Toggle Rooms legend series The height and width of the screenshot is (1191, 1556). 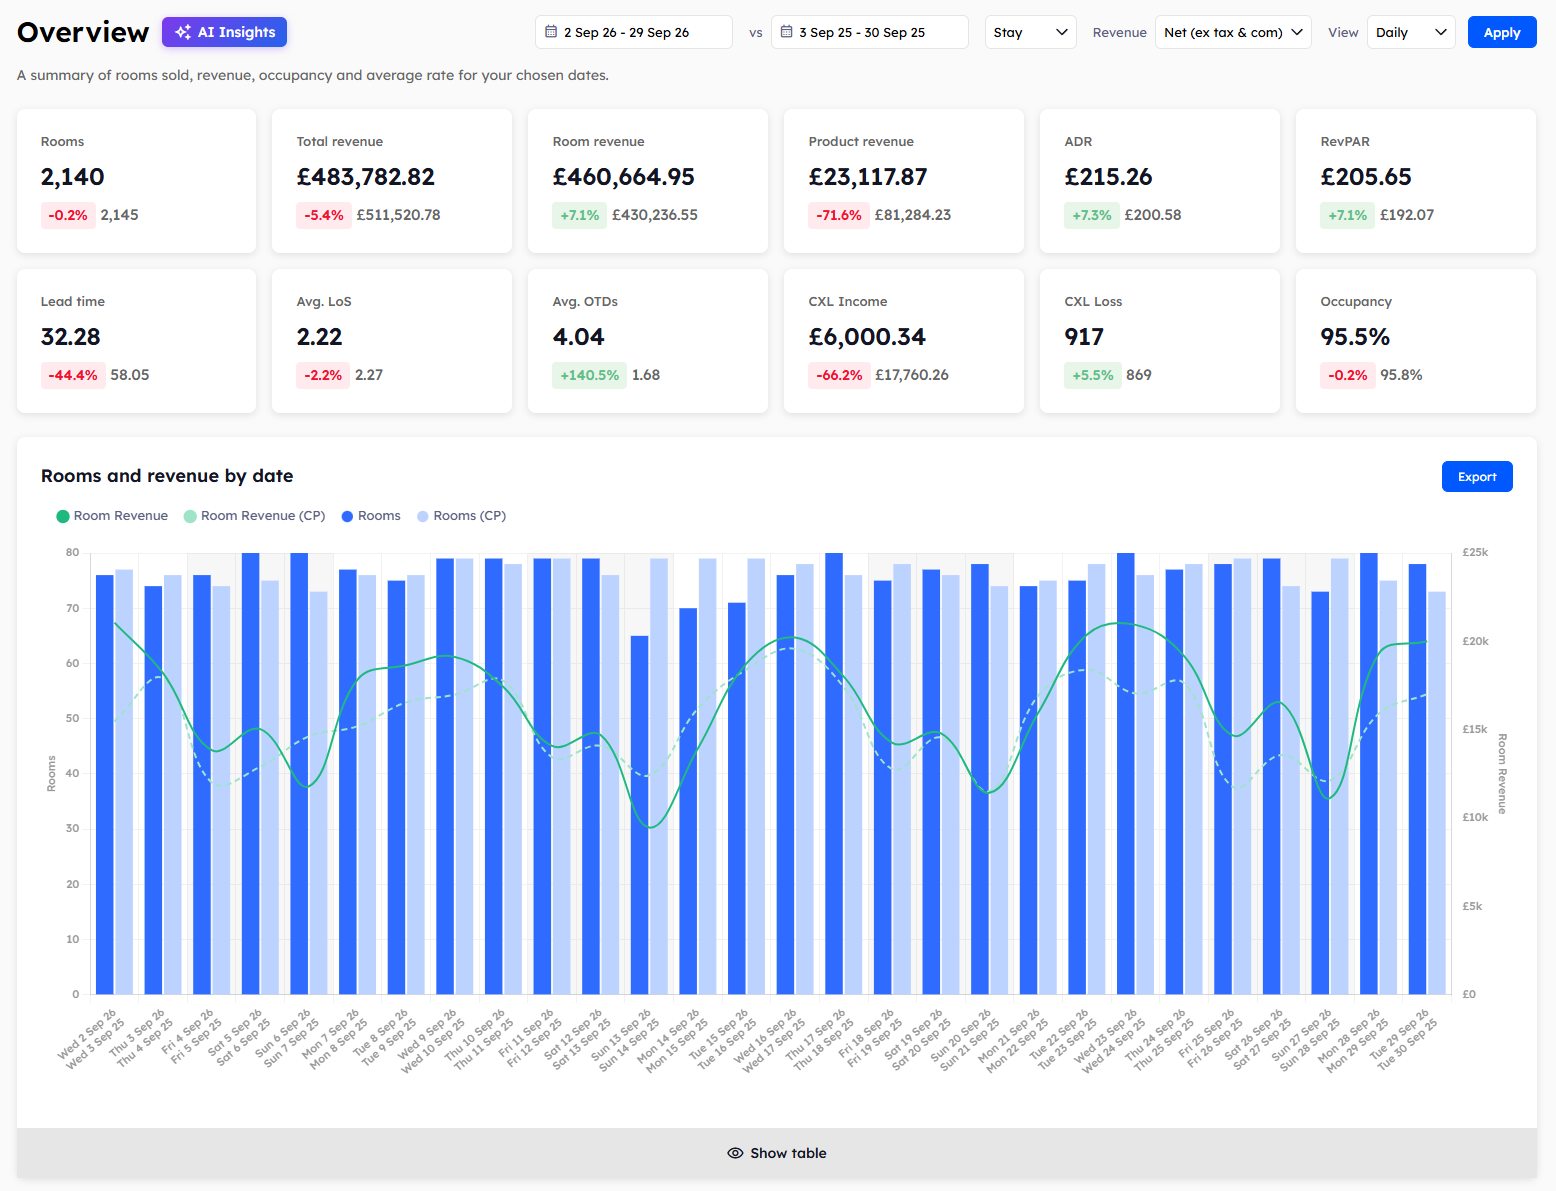(x=371, y=516)
